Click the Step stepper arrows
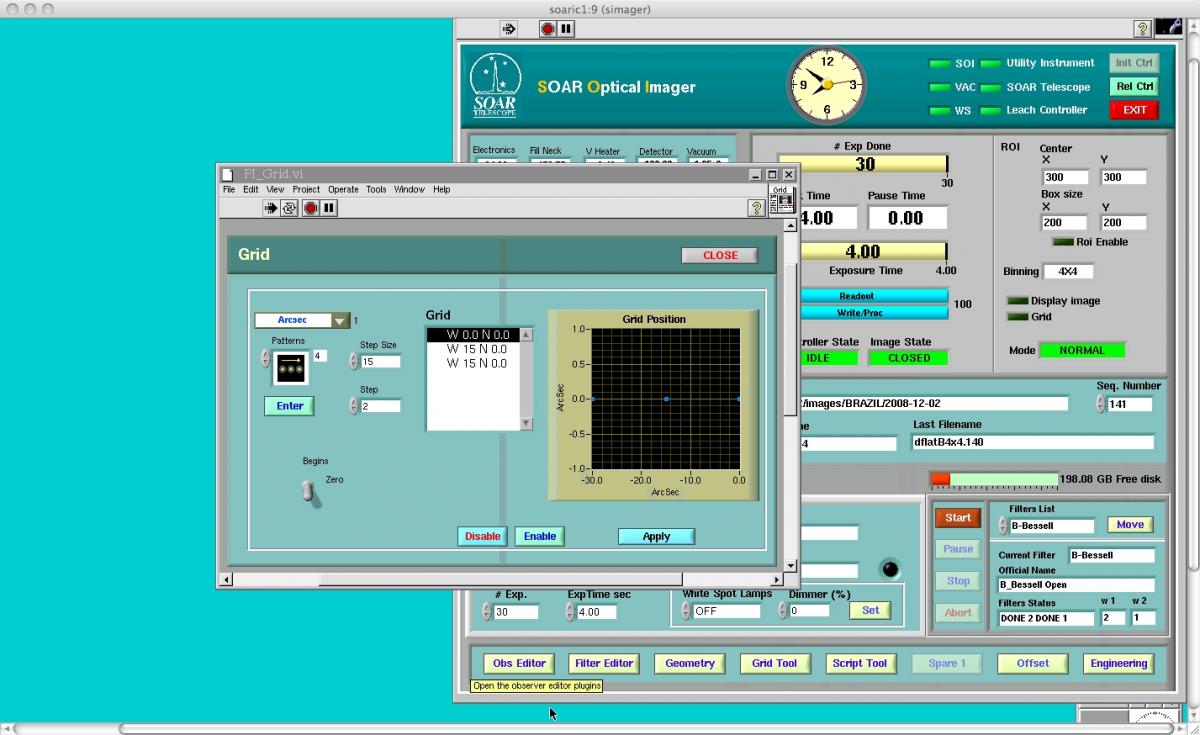 point(354,406)
